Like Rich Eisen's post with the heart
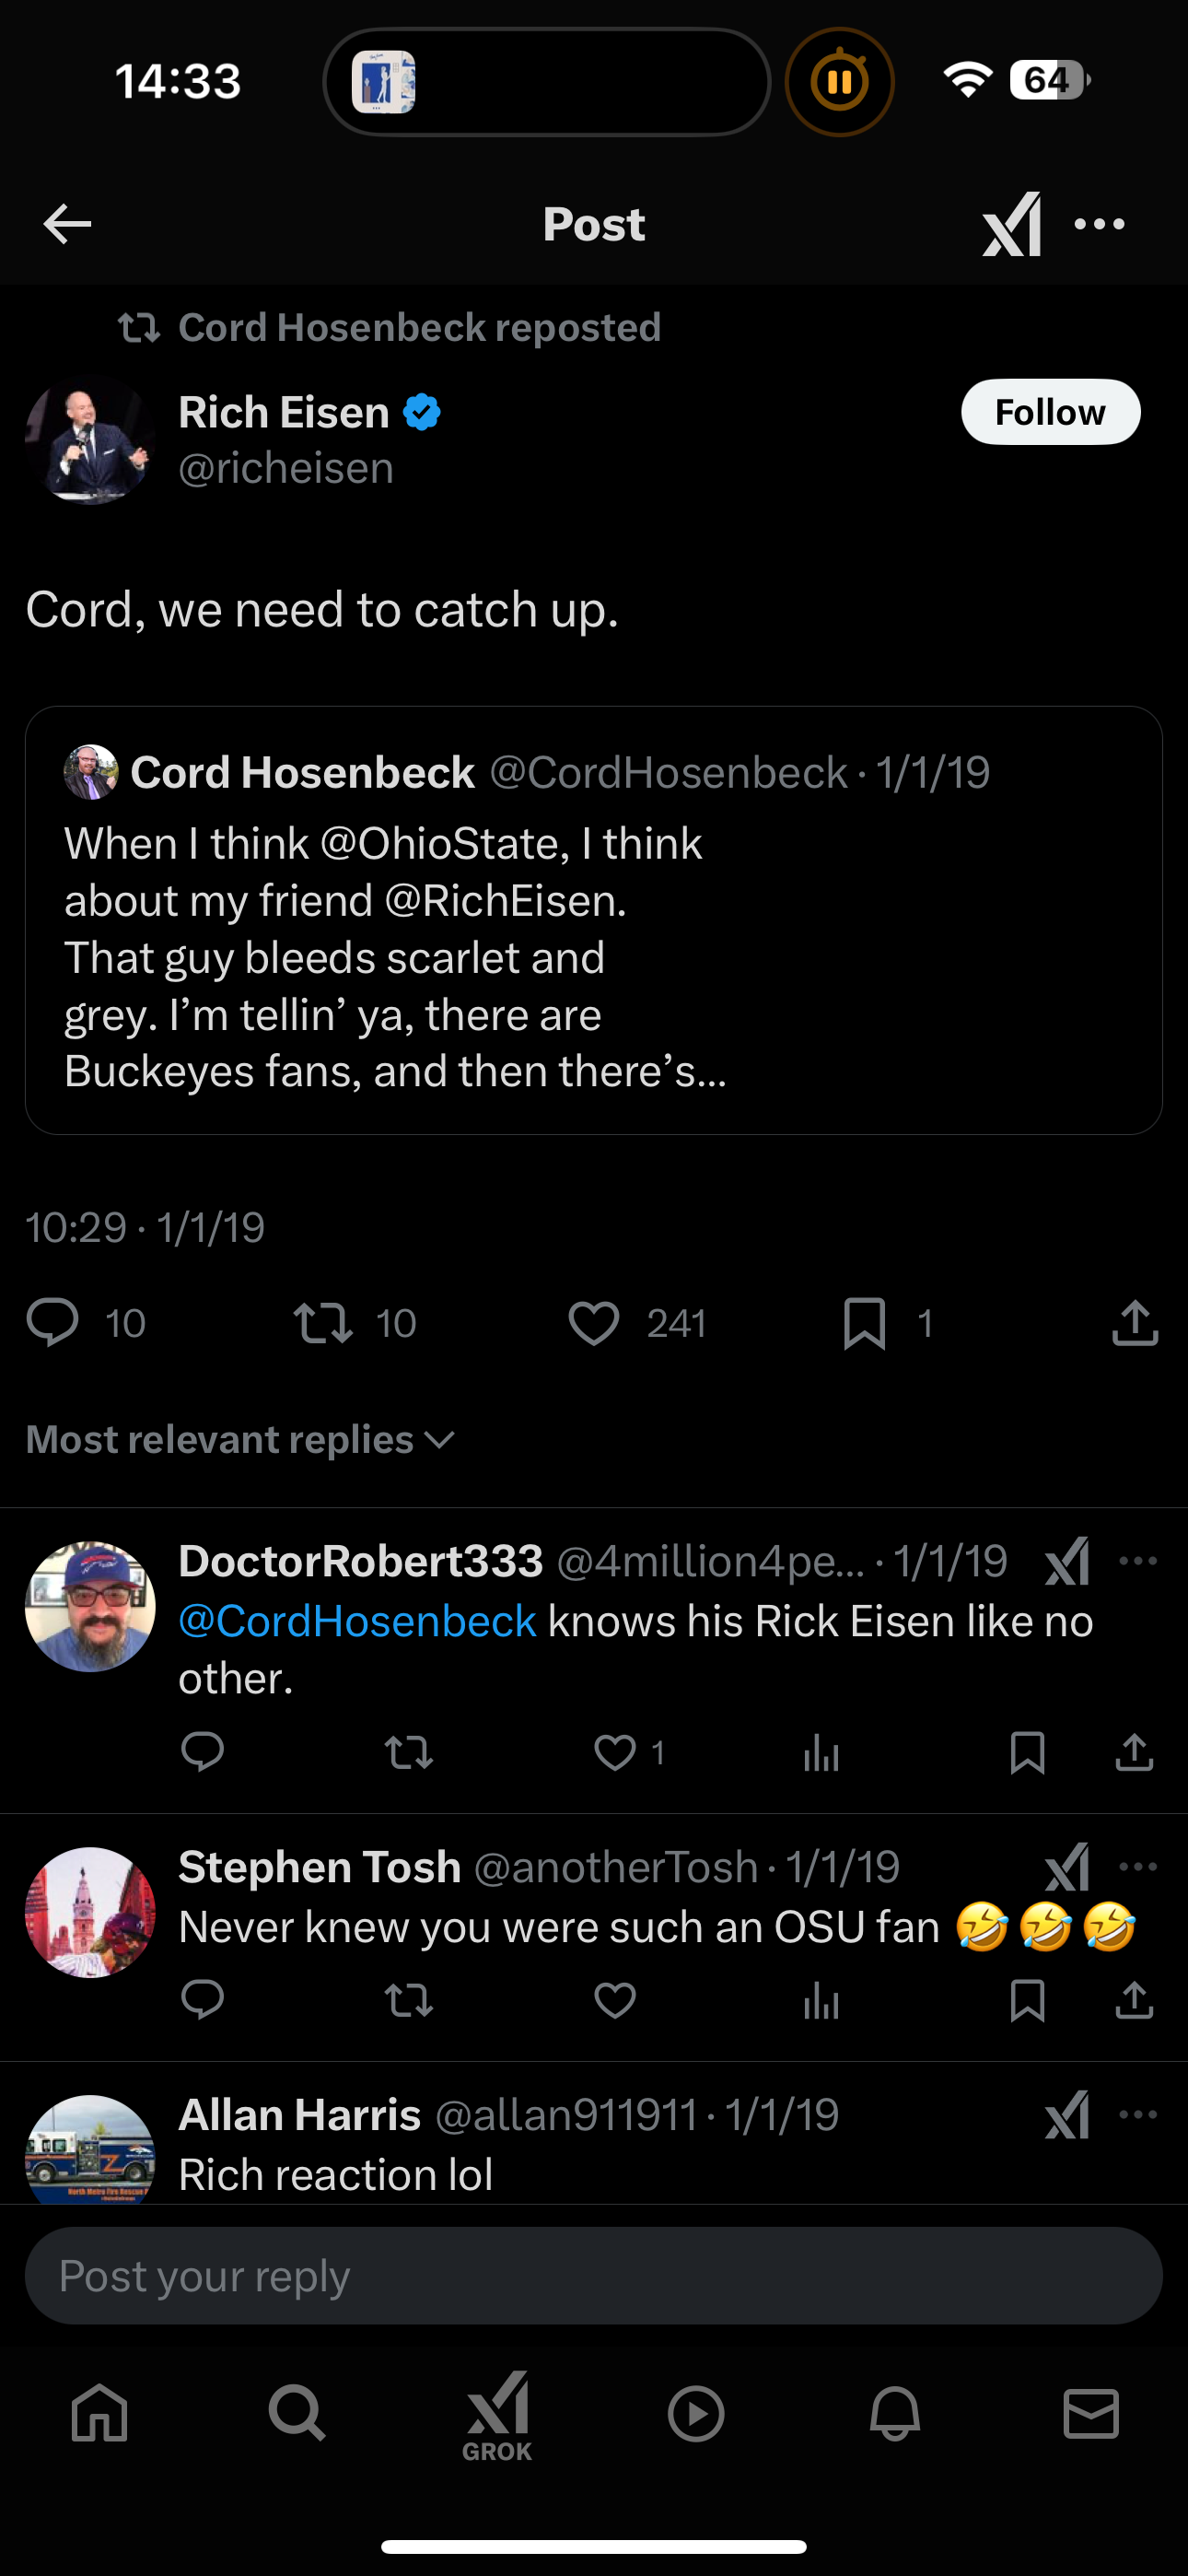This screenshot has height=2576, width=1188. [594, 1323]
